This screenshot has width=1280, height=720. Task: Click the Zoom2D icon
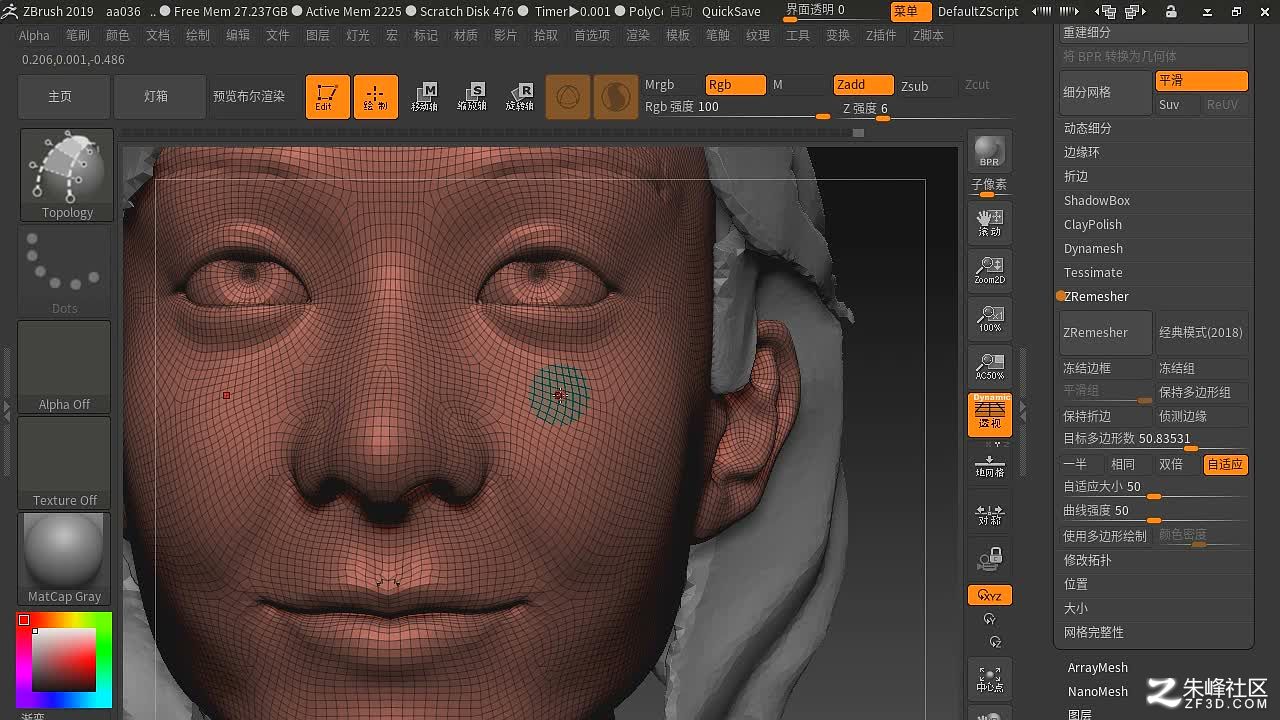[990, 270]
